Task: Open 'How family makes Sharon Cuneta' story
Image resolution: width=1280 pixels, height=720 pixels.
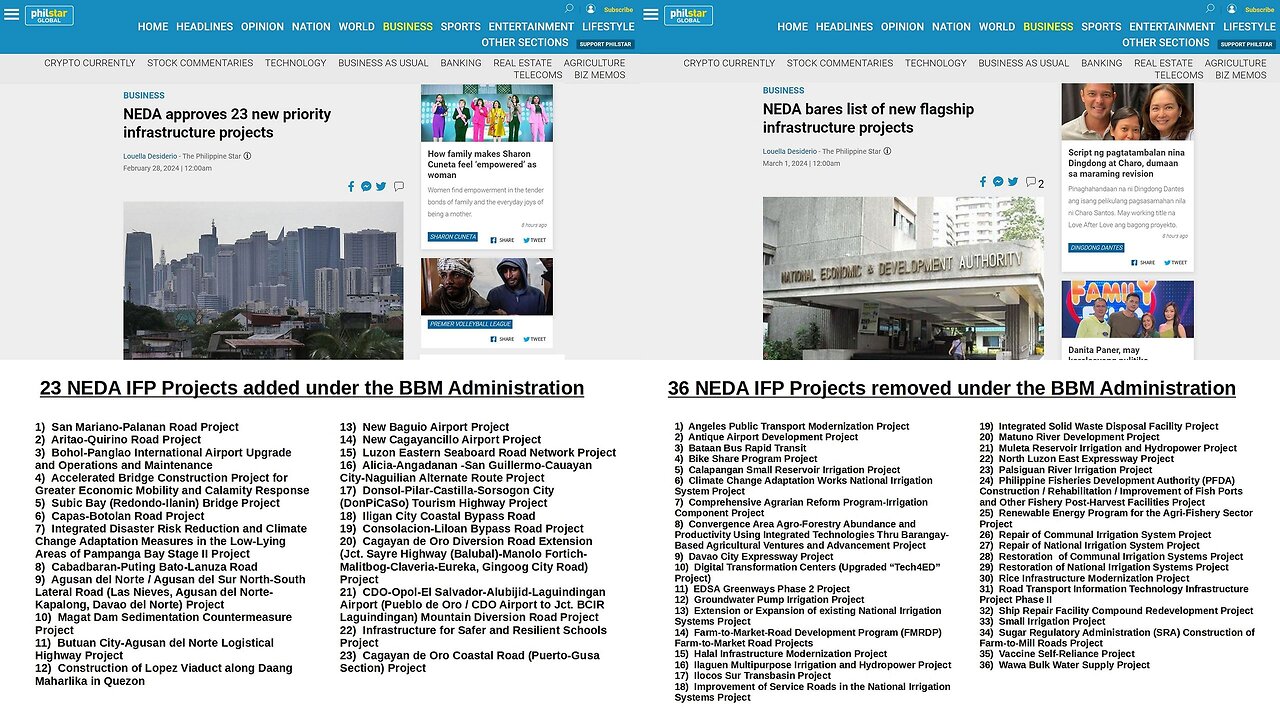Action: (x=482, y=164)
